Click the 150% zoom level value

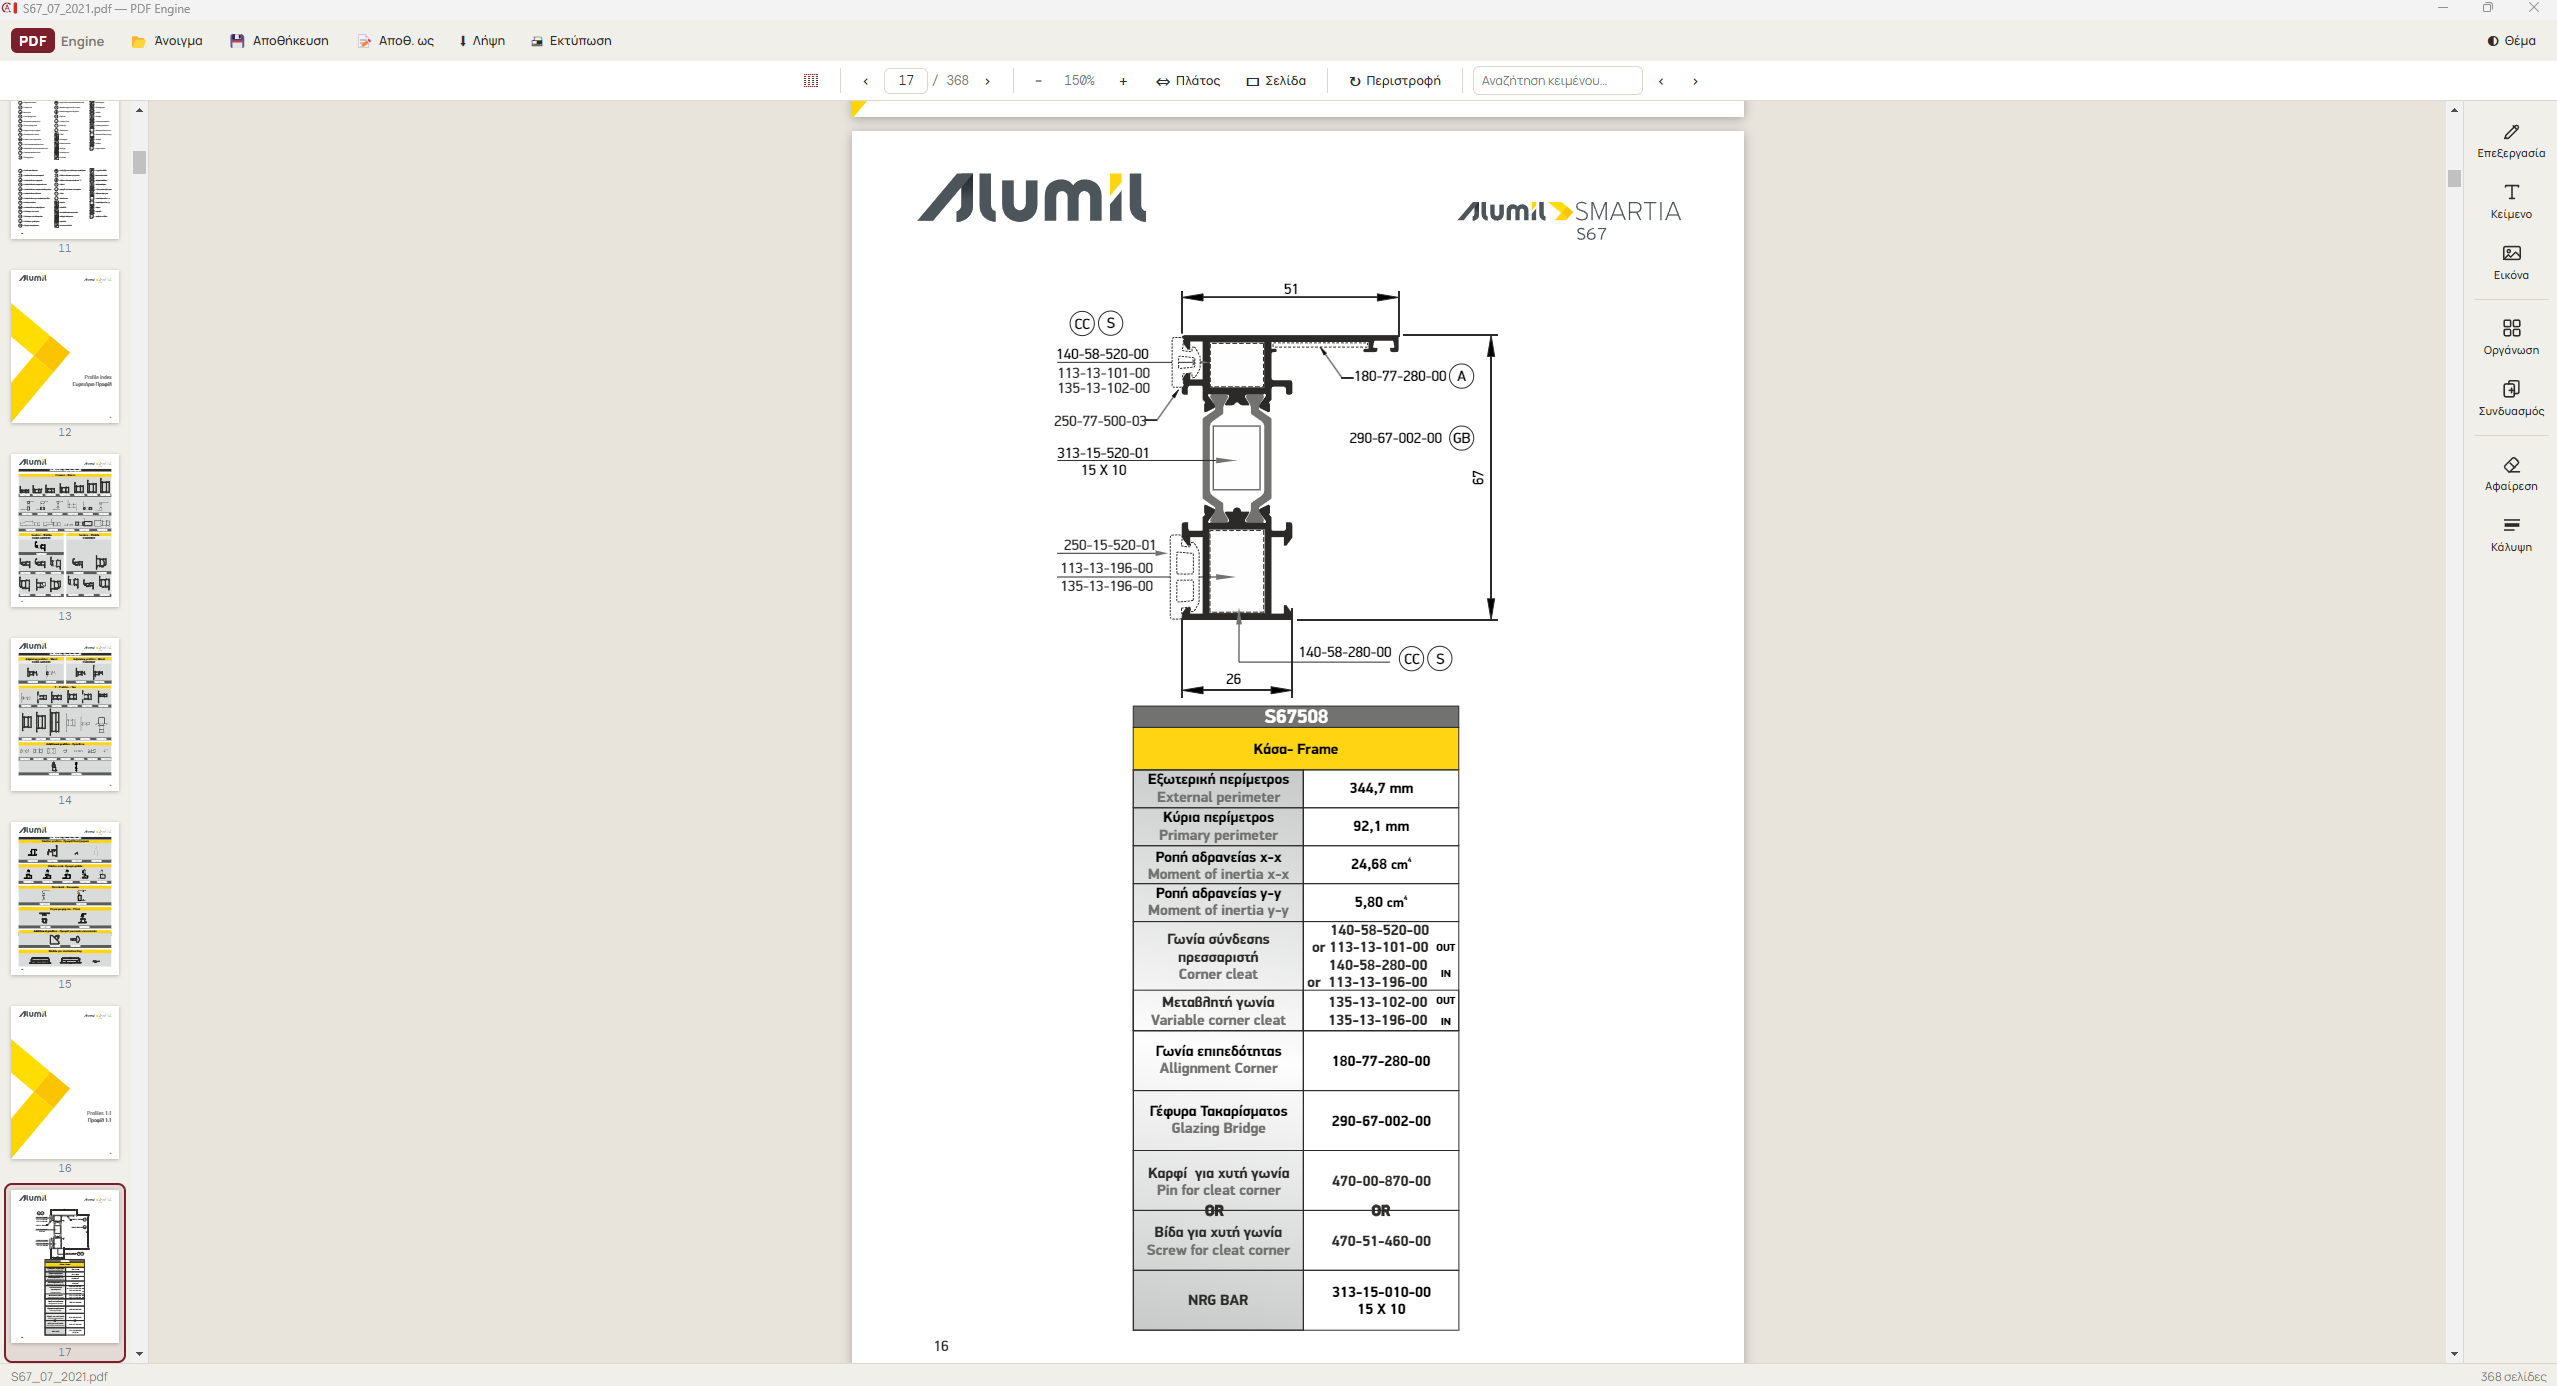coord(1079,81)
